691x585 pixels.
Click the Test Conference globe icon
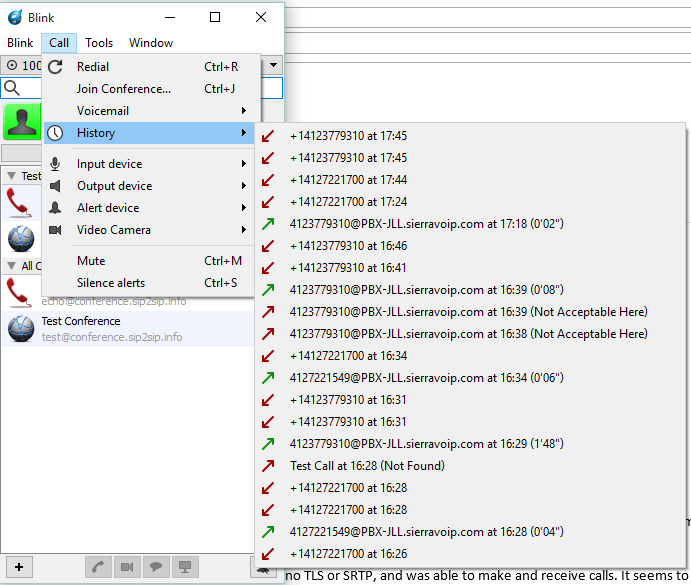tap(21, 329)
